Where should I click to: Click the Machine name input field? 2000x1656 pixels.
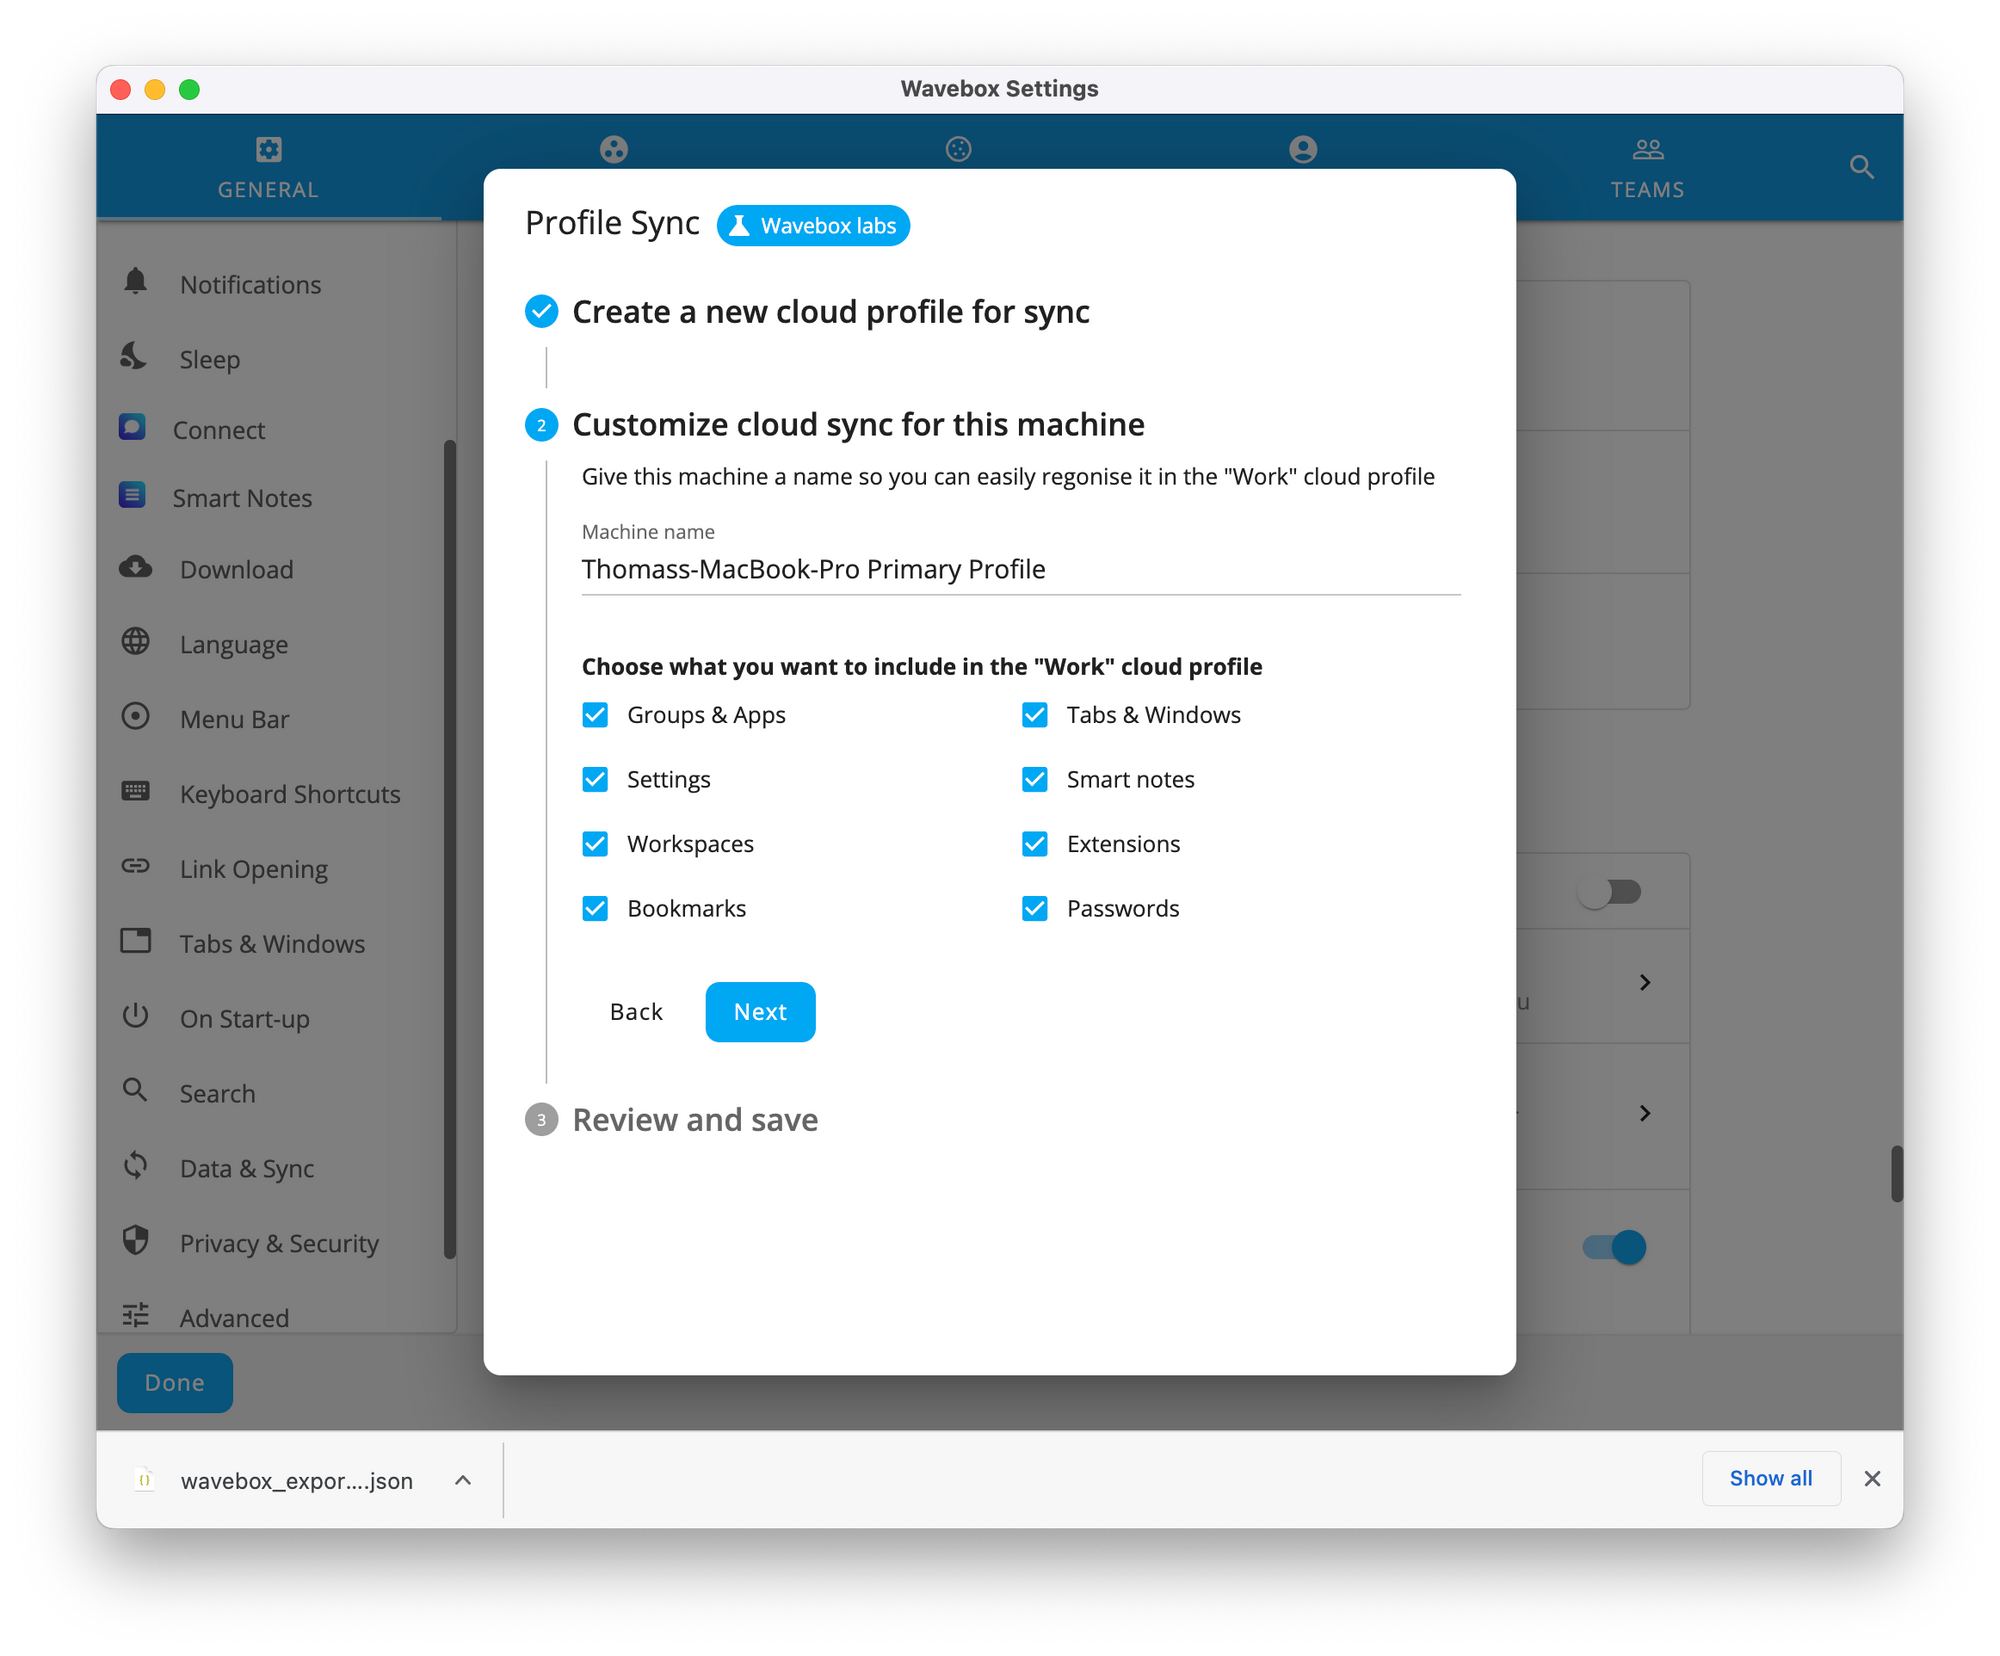[x=1021, y=570]
